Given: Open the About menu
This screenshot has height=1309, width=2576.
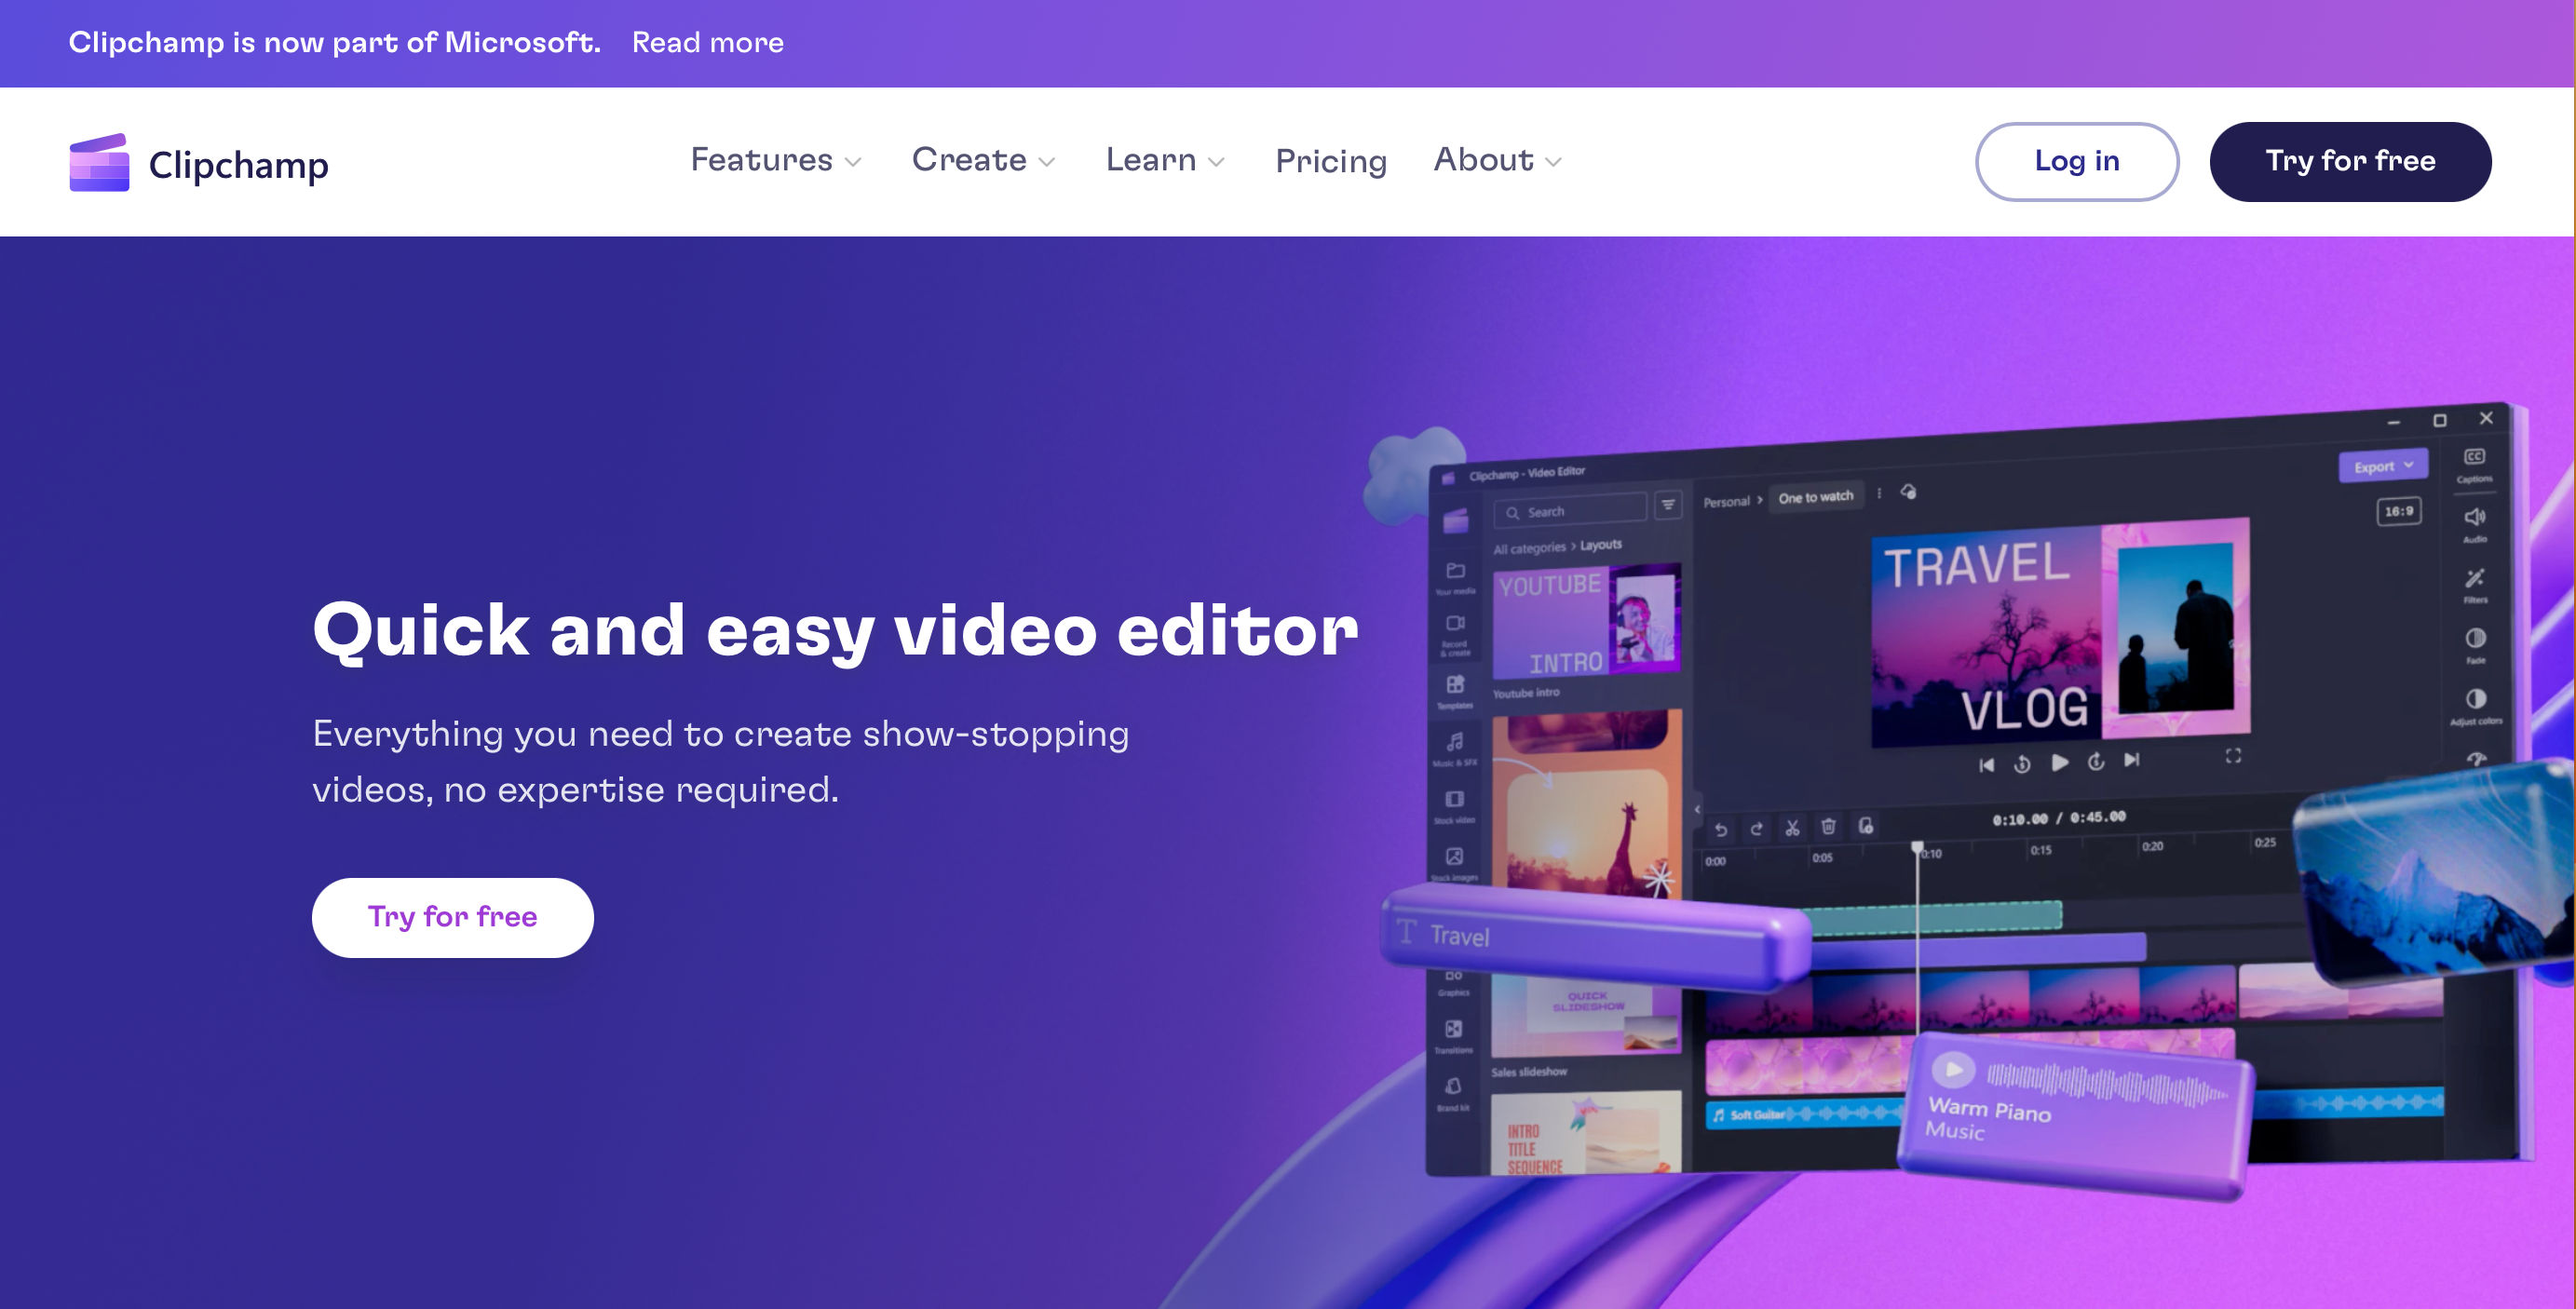Looking at the screenshot, I should (x=1499, y=160).
